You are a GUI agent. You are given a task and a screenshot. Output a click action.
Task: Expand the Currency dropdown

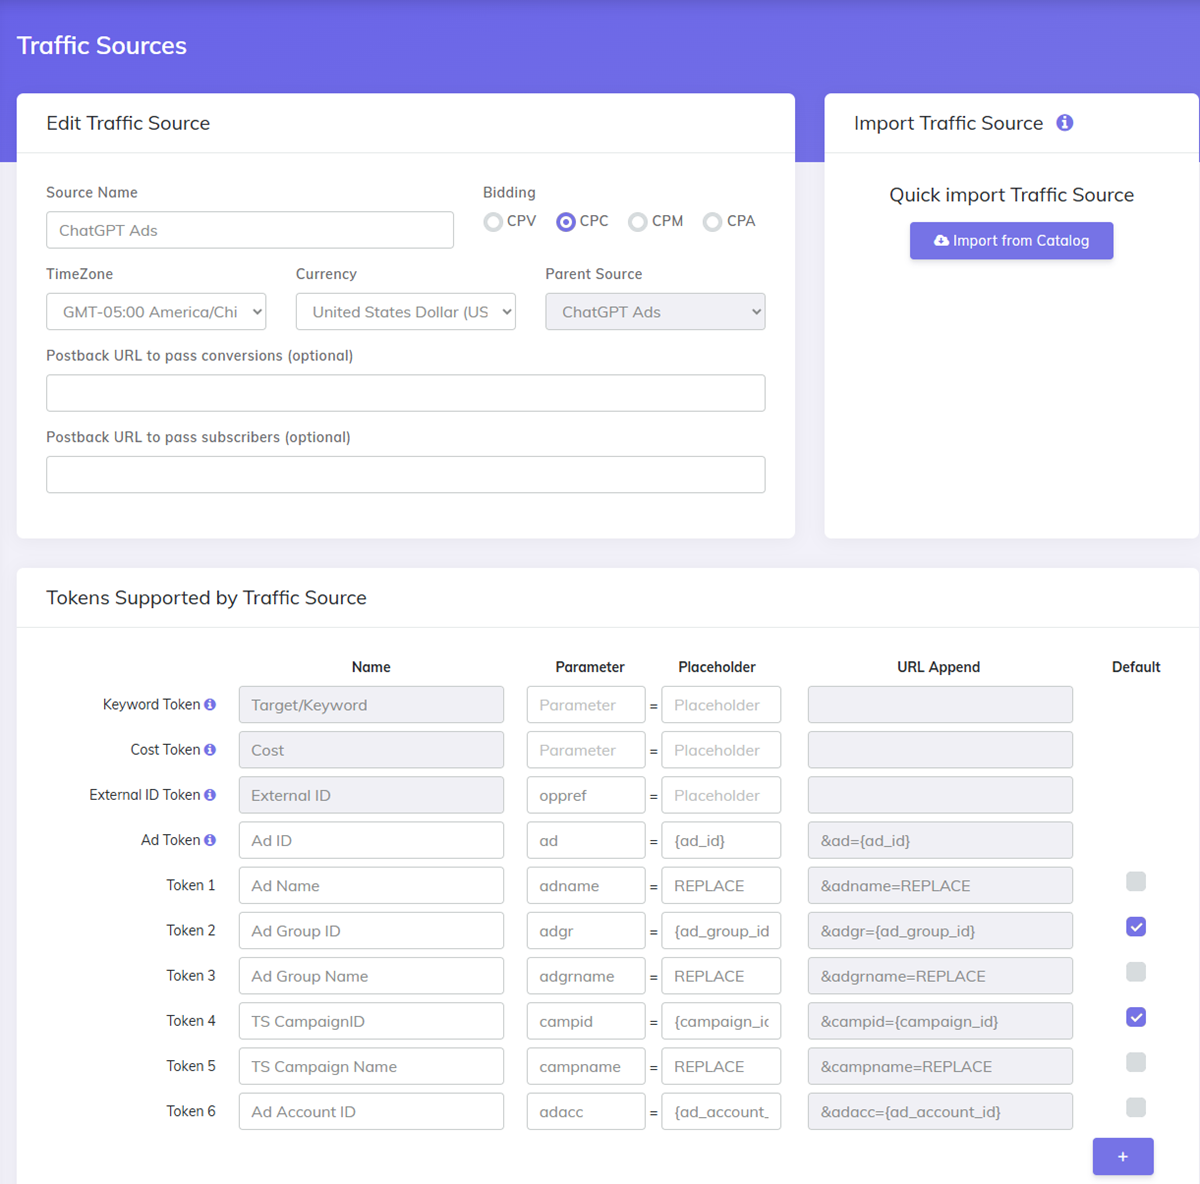point(406,312)
